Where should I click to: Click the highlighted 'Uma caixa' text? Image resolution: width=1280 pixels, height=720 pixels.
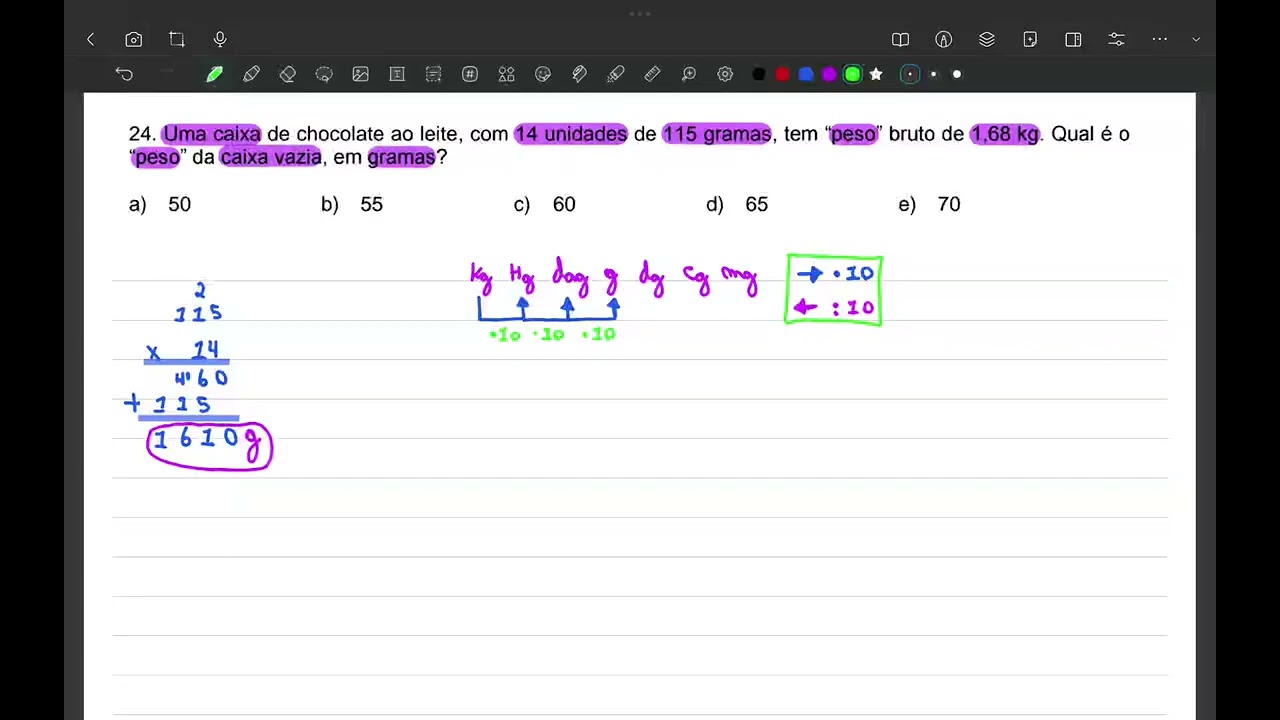pos(212,134)
